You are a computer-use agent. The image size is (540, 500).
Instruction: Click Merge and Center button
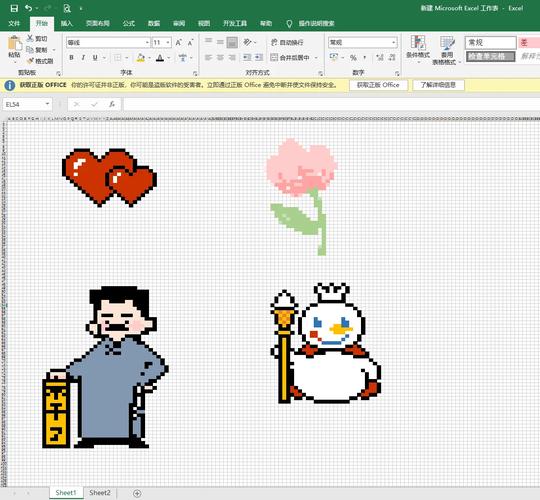[x=290, y=58]
